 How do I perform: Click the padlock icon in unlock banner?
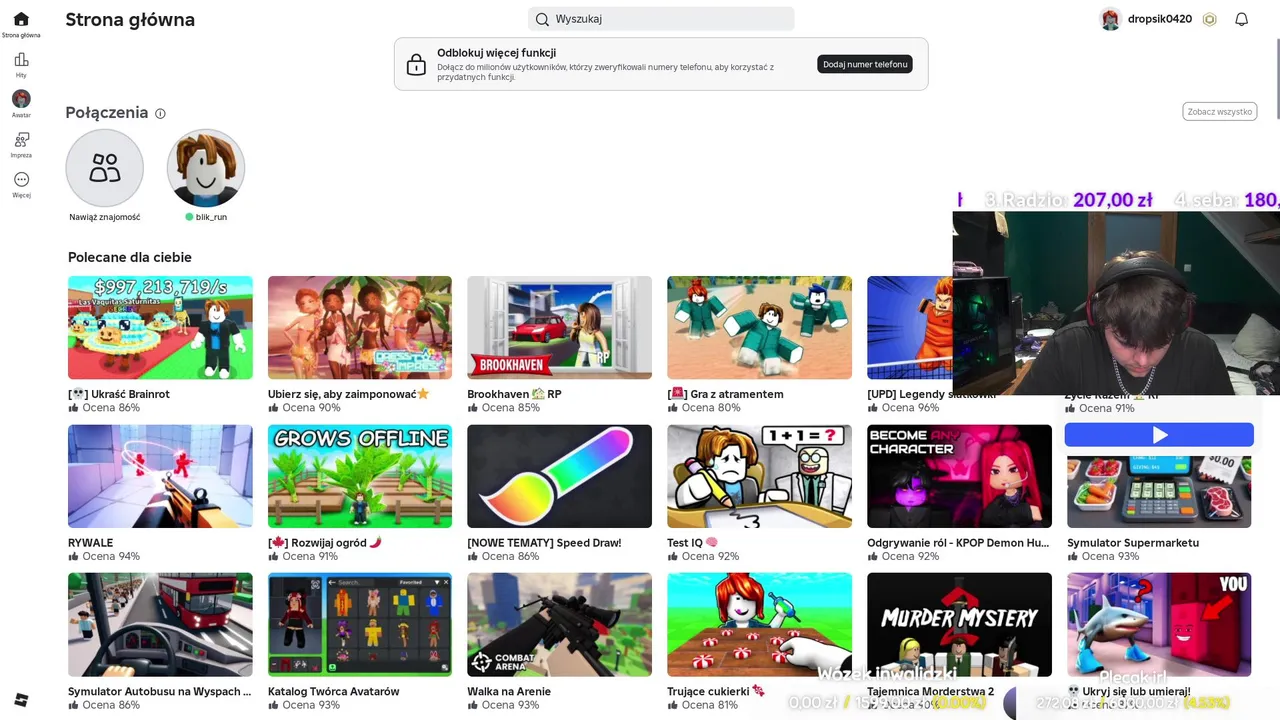pyautogui.click(x=416, y=65)
